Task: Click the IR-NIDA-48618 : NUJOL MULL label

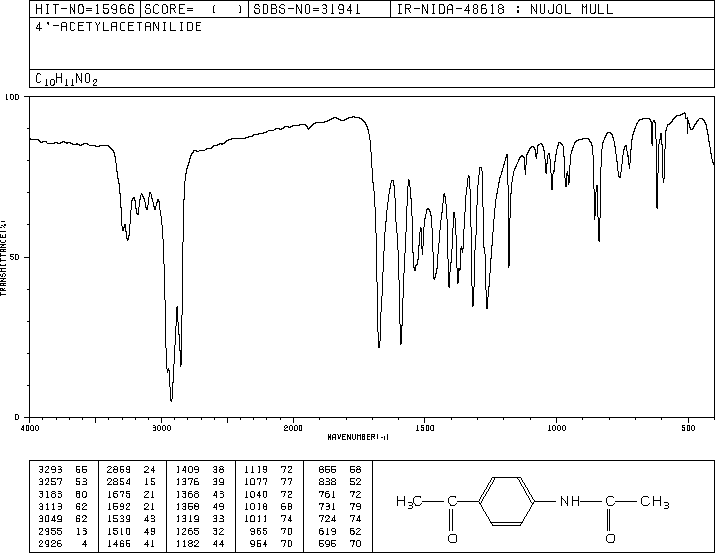Action: click(505, 9)
